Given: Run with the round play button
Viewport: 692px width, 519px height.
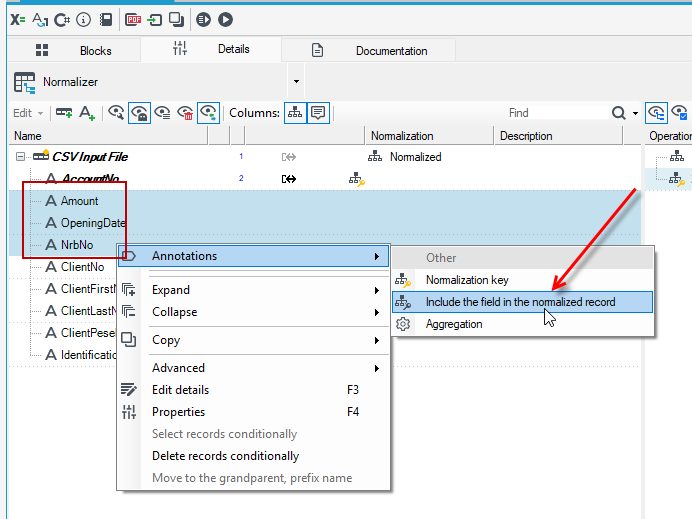Looking at the screenshot, I should 226,20.
